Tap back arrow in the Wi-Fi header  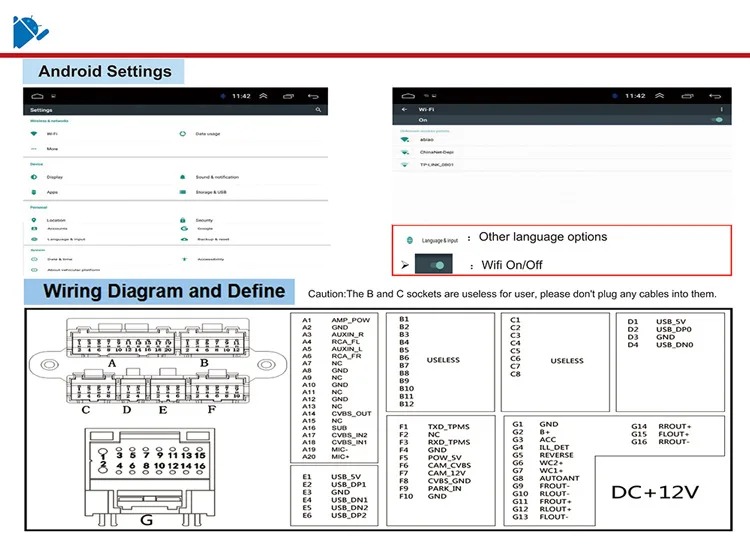pyautogui.click(x=404, y=110)
